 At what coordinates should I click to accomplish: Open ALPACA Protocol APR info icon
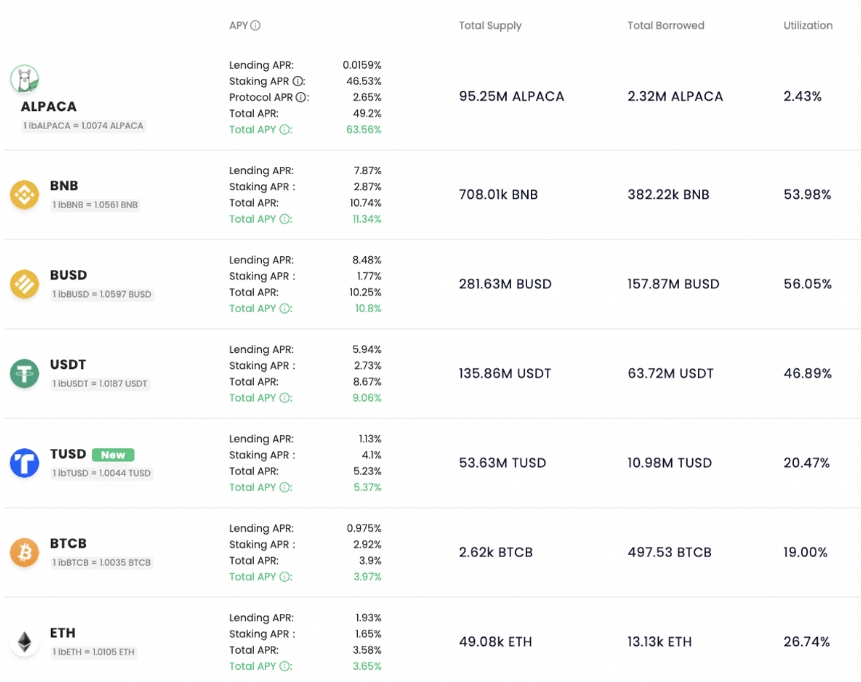click(301, 97)
